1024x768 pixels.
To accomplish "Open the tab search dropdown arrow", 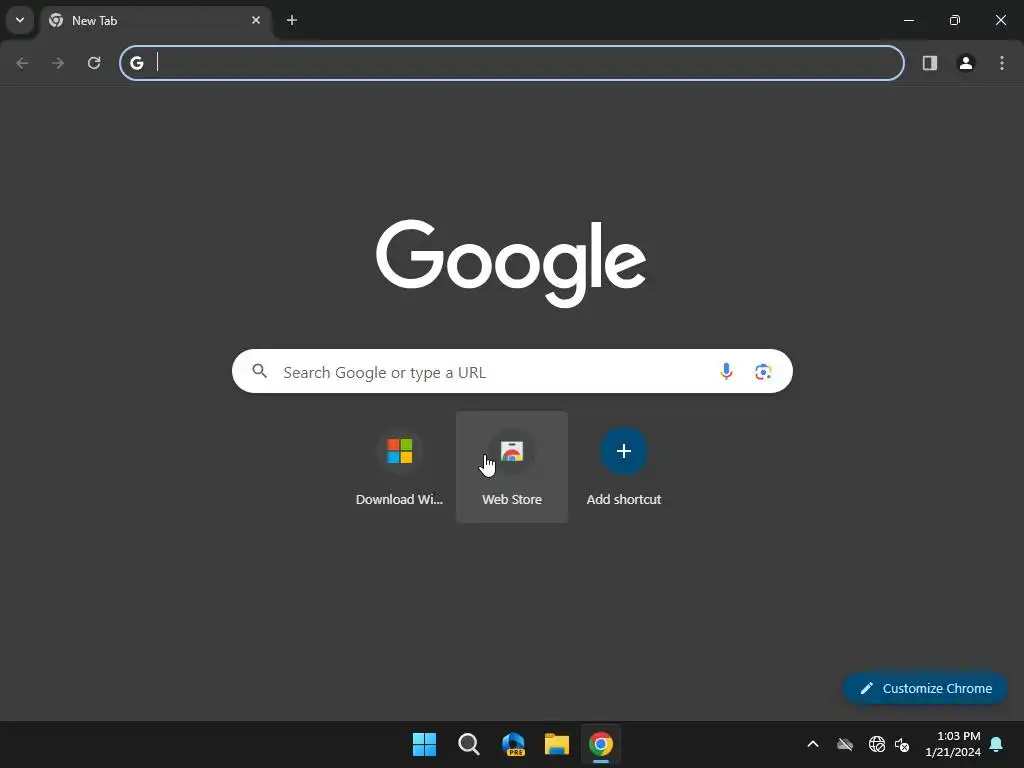I will coord(20,20).
